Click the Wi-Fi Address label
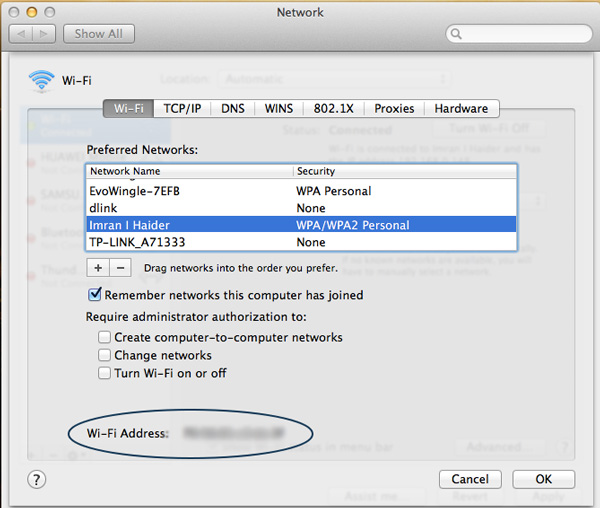 (x=127, y=433)
